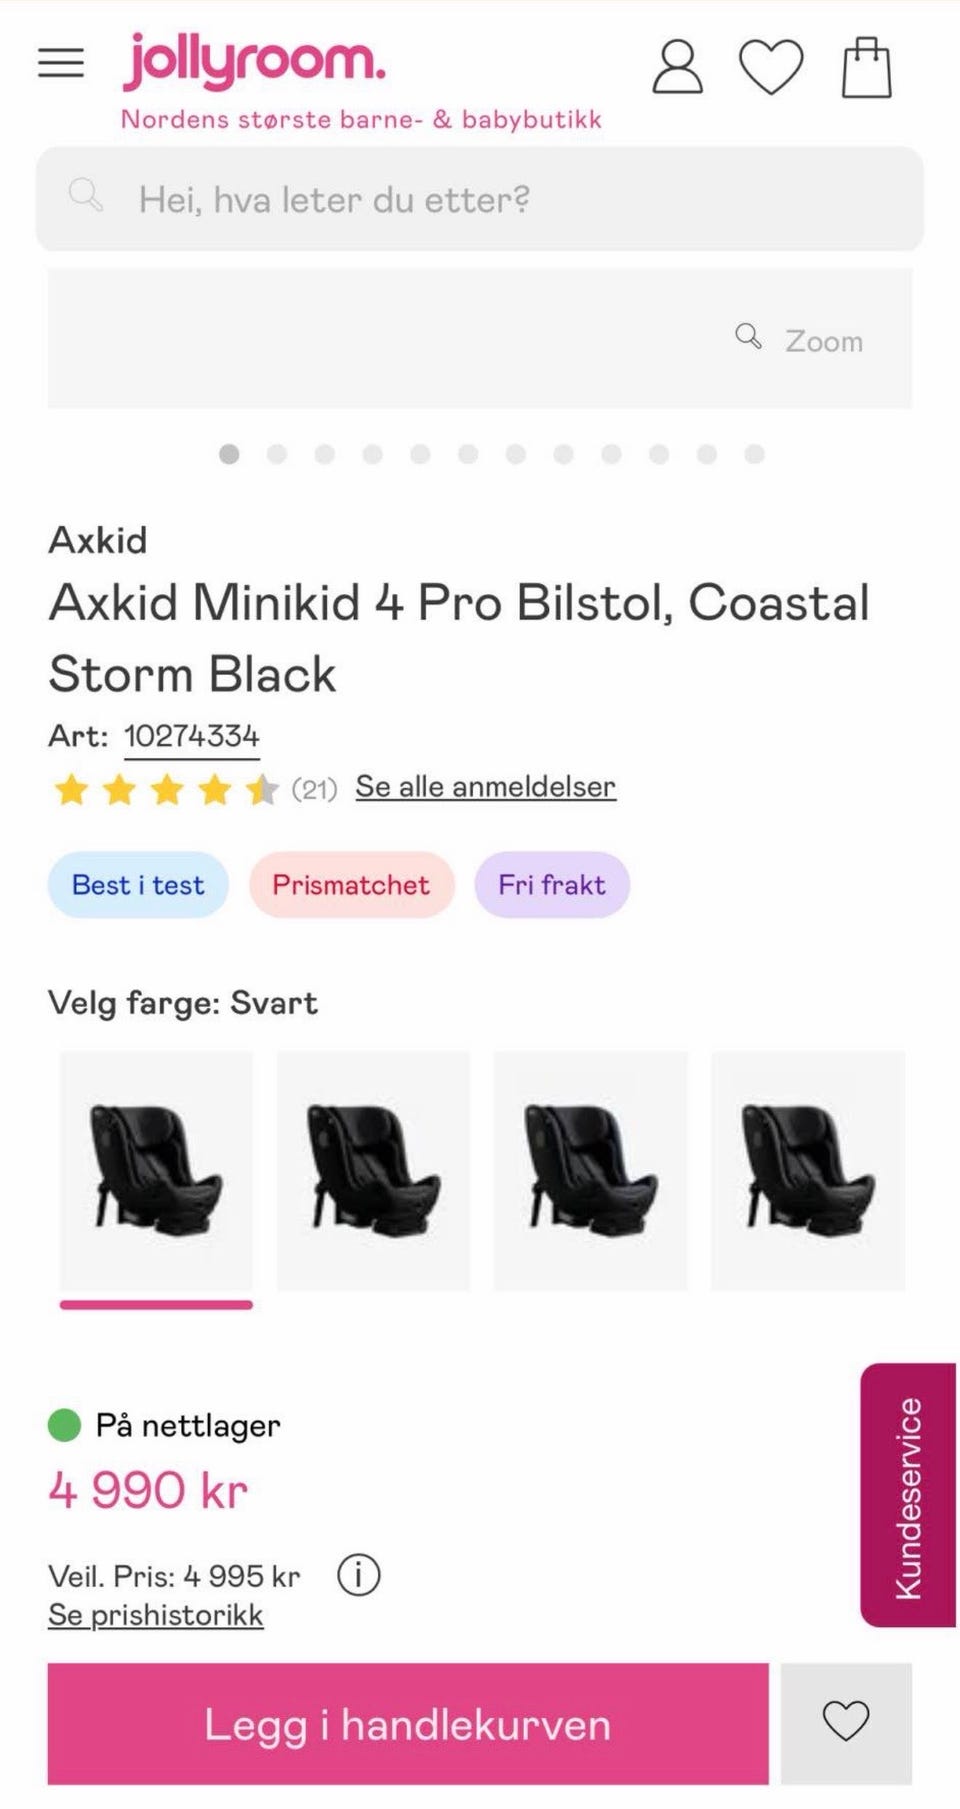This screenshot has height=1809, width=960.
Task: Open the user account profile icon
Action: (678, 67)
